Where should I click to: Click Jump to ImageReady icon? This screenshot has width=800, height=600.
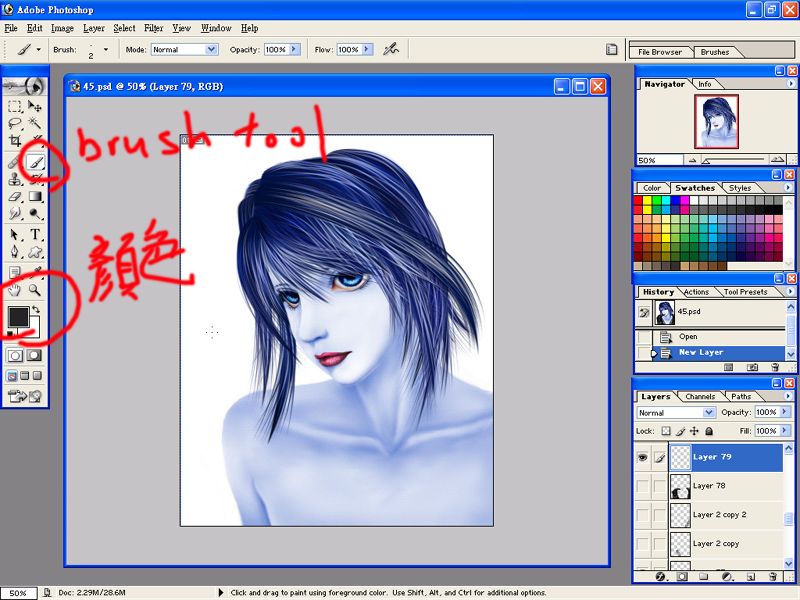24,396
